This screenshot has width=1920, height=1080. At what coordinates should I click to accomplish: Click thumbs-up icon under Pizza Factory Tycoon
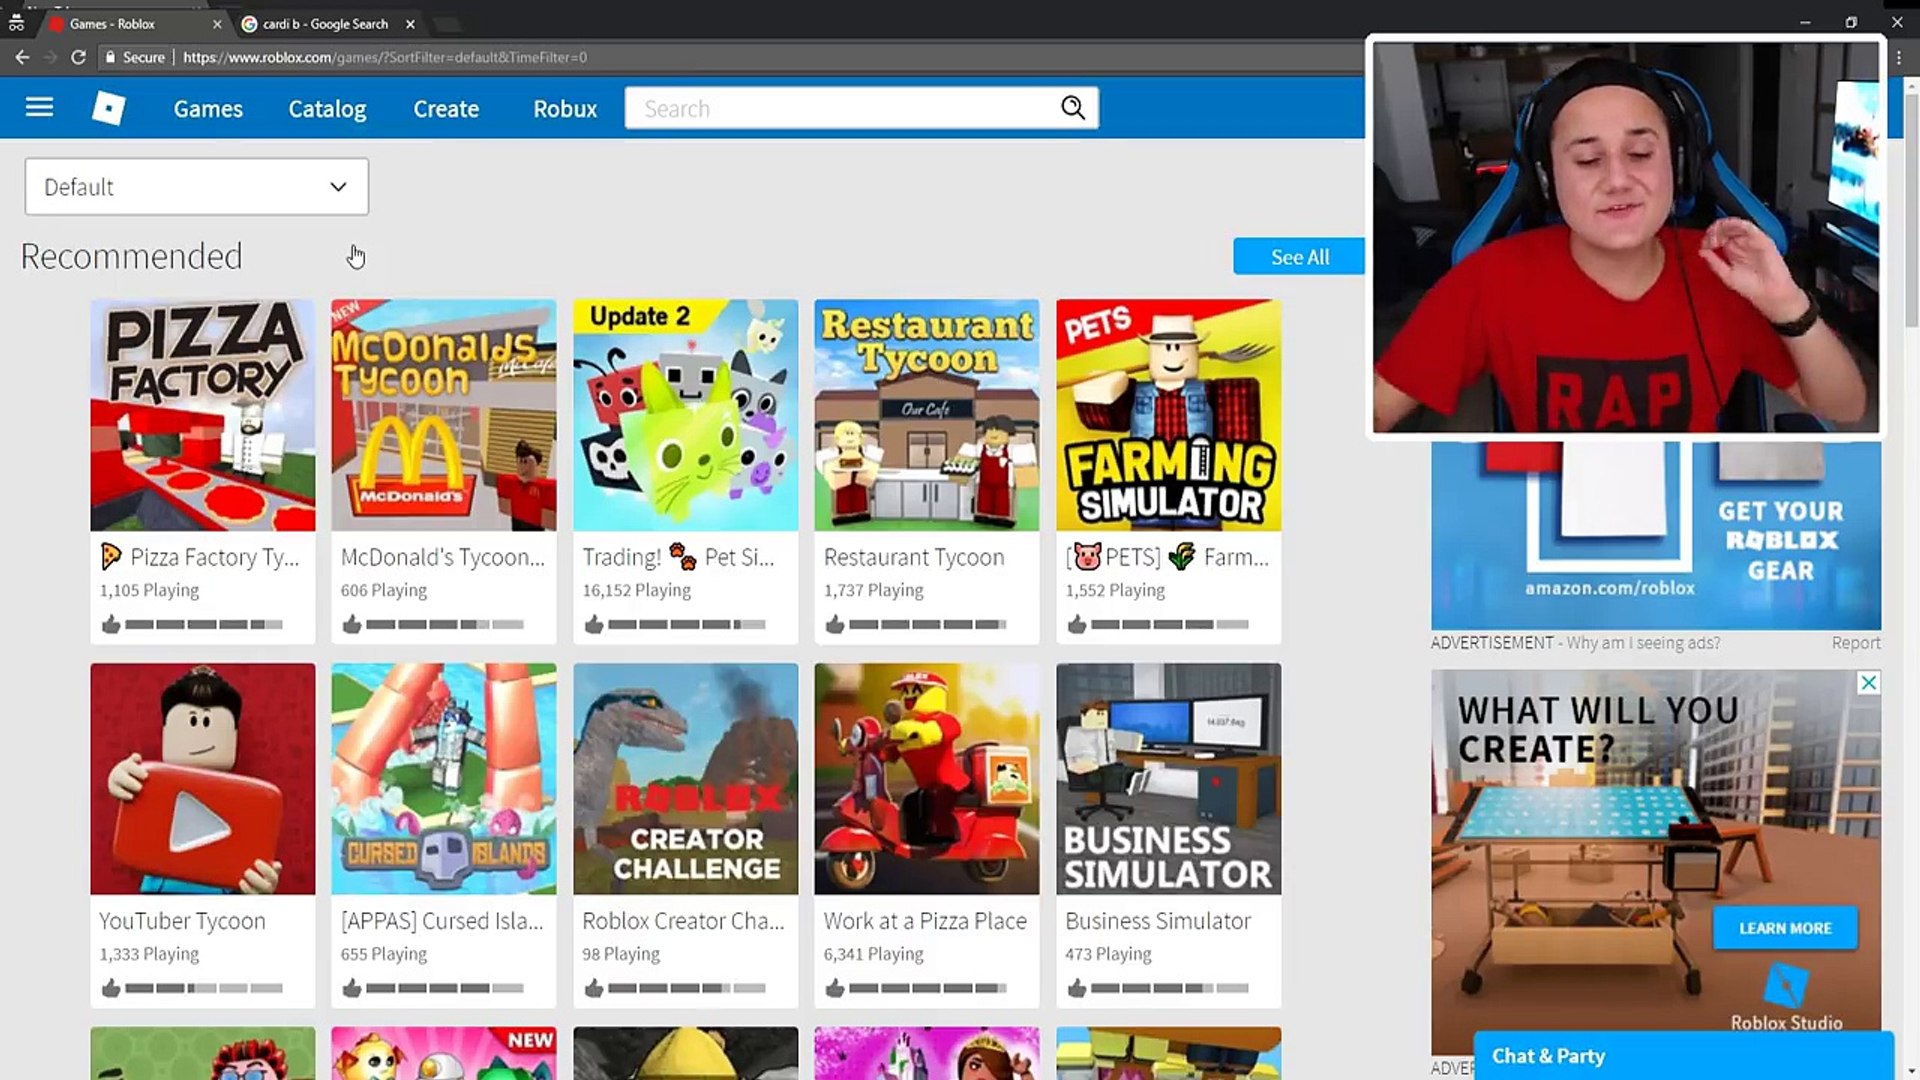111,625
